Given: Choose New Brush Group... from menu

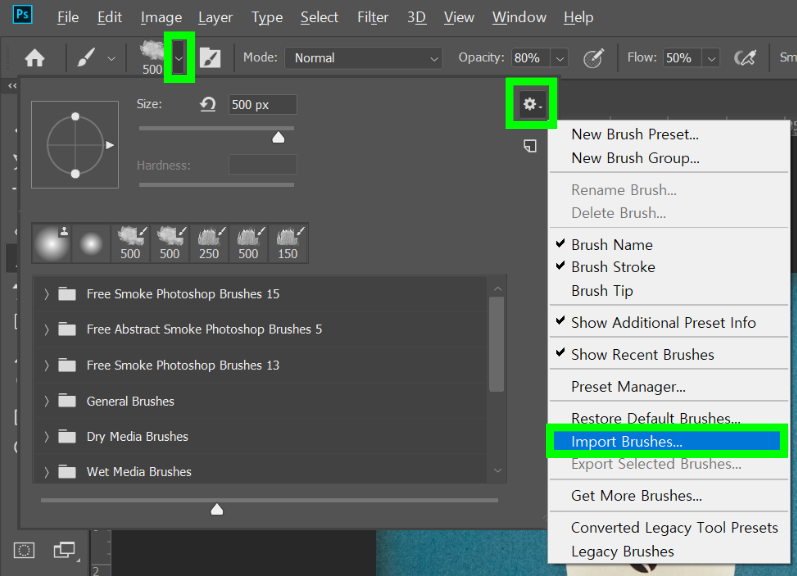Looking at the screenshot, I should click(635, 158).
